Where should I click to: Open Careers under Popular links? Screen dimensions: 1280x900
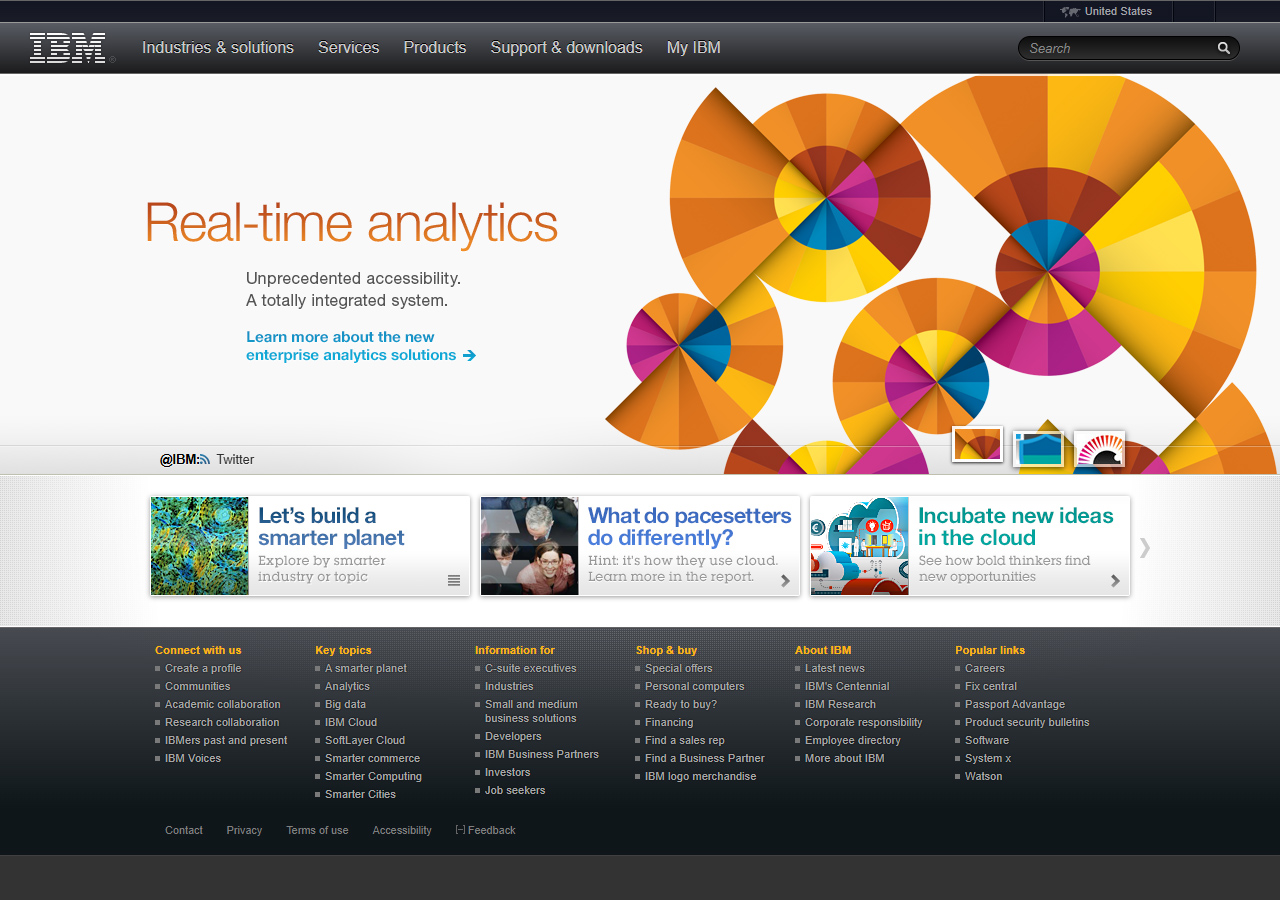[985, 668]
